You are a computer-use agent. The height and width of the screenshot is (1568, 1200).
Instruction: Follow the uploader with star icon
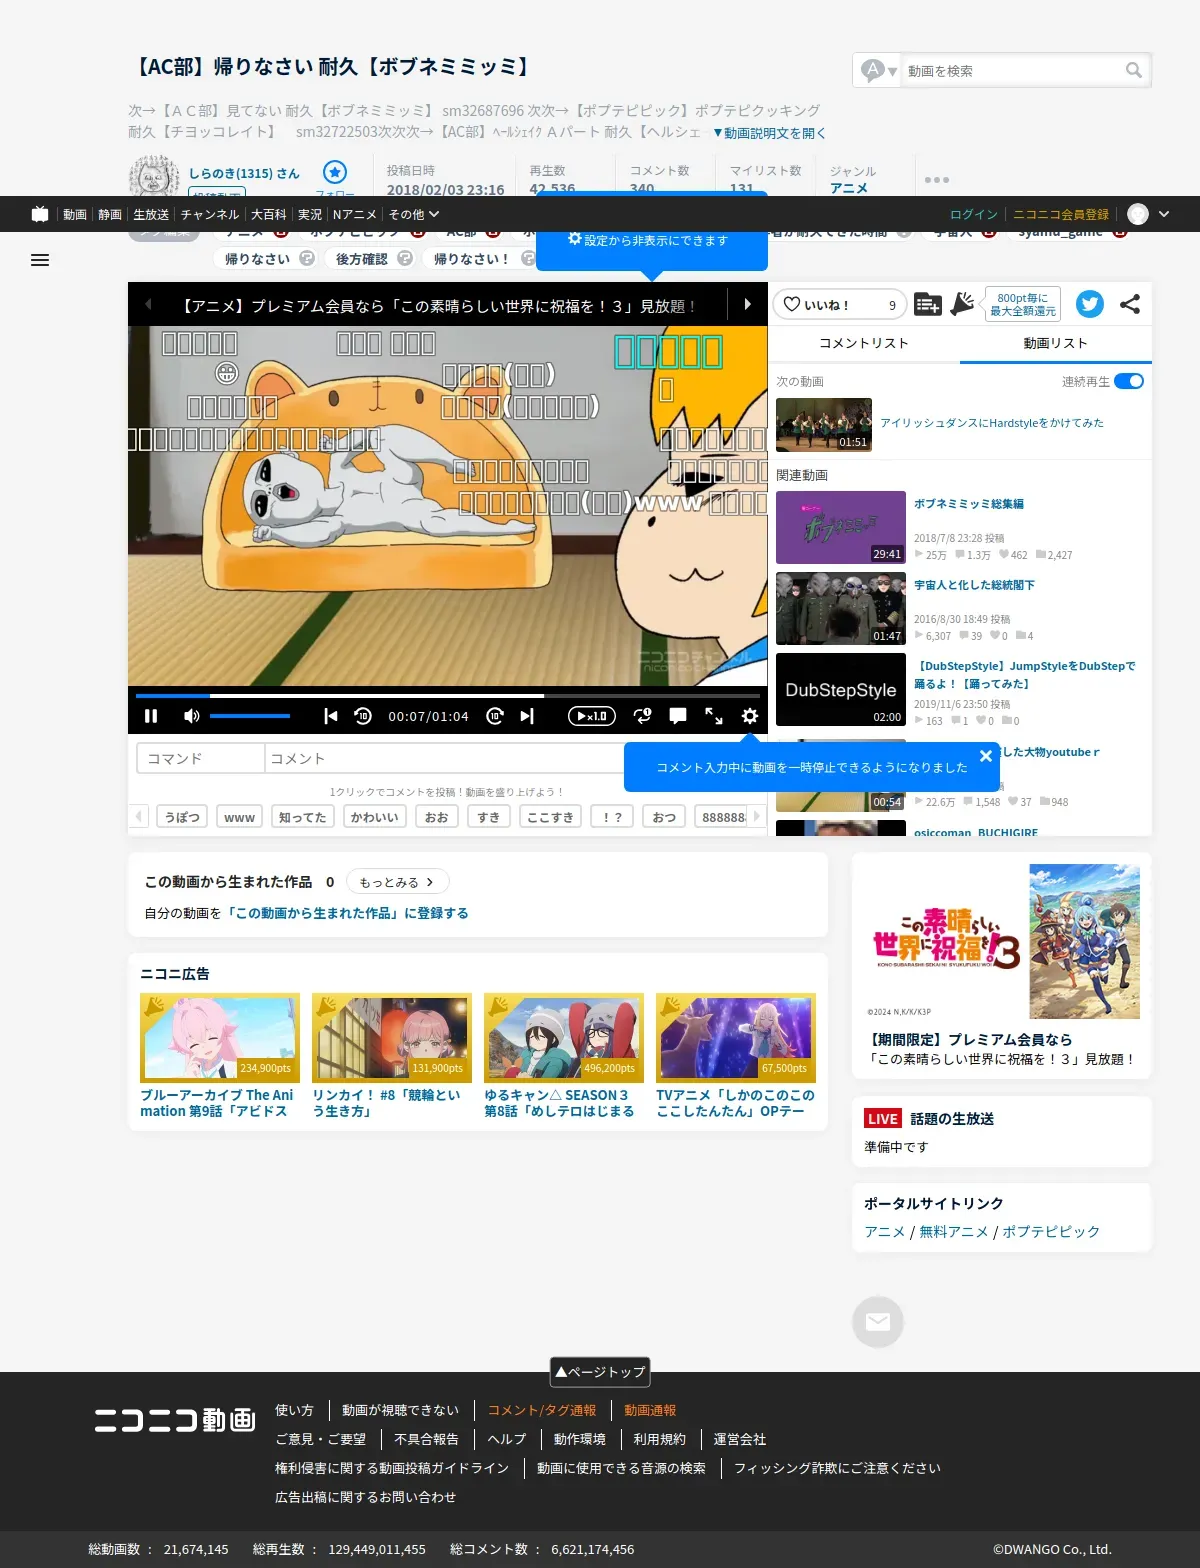coord(335,172)
